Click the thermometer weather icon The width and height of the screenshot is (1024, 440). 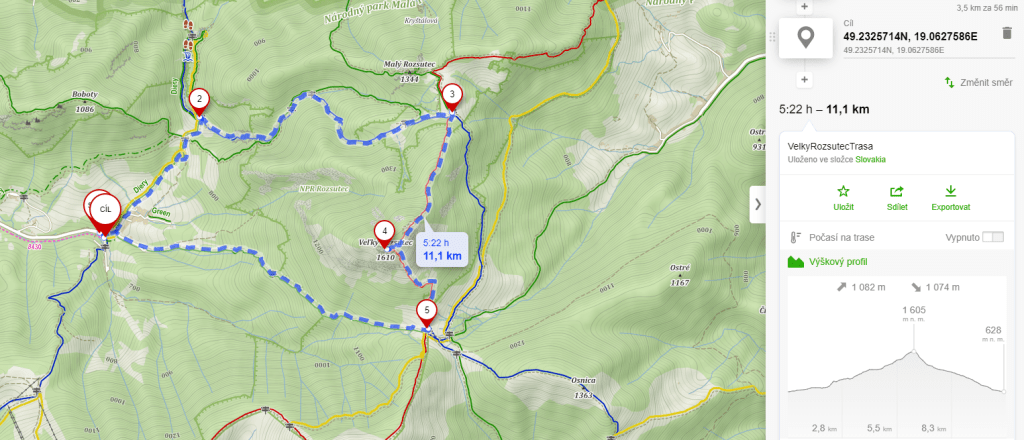[x=795, y=238]
